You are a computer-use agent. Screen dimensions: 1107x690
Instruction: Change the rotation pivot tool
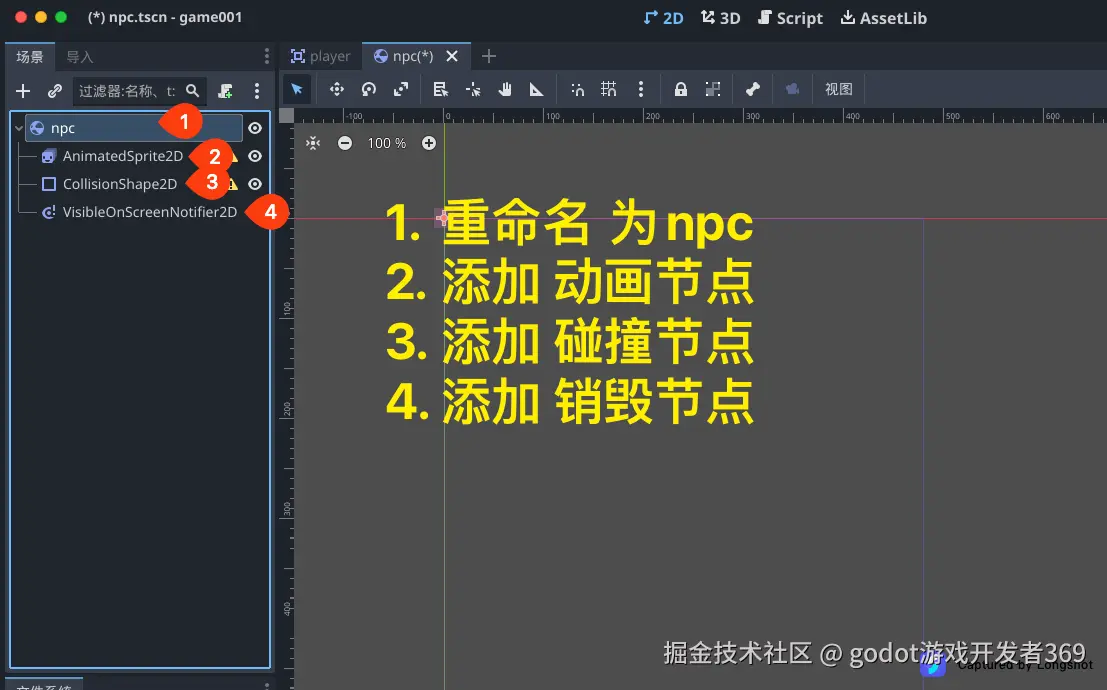pyautogui.click(x=473, y=89)
